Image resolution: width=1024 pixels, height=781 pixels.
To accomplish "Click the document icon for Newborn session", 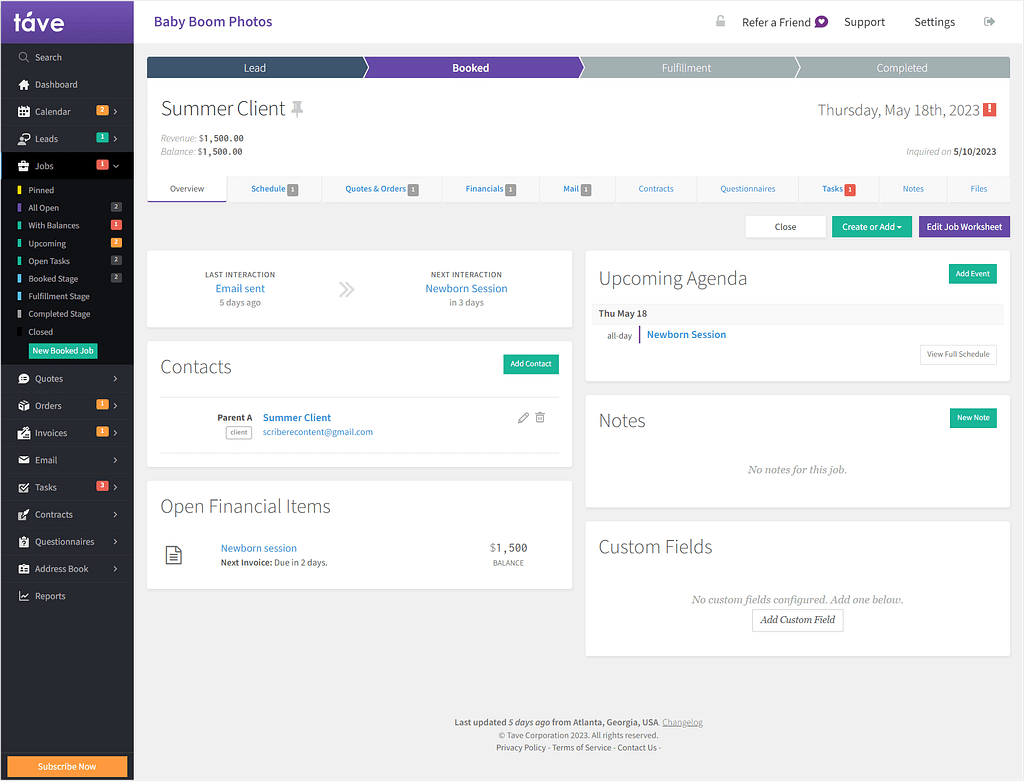I will (x=174, y=555).
